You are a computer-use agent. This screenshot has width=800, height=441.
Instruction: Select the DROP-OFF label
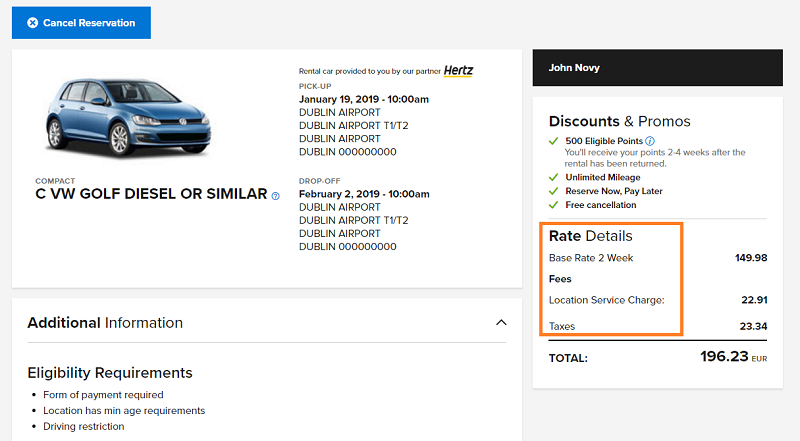(x=319, y=181)
